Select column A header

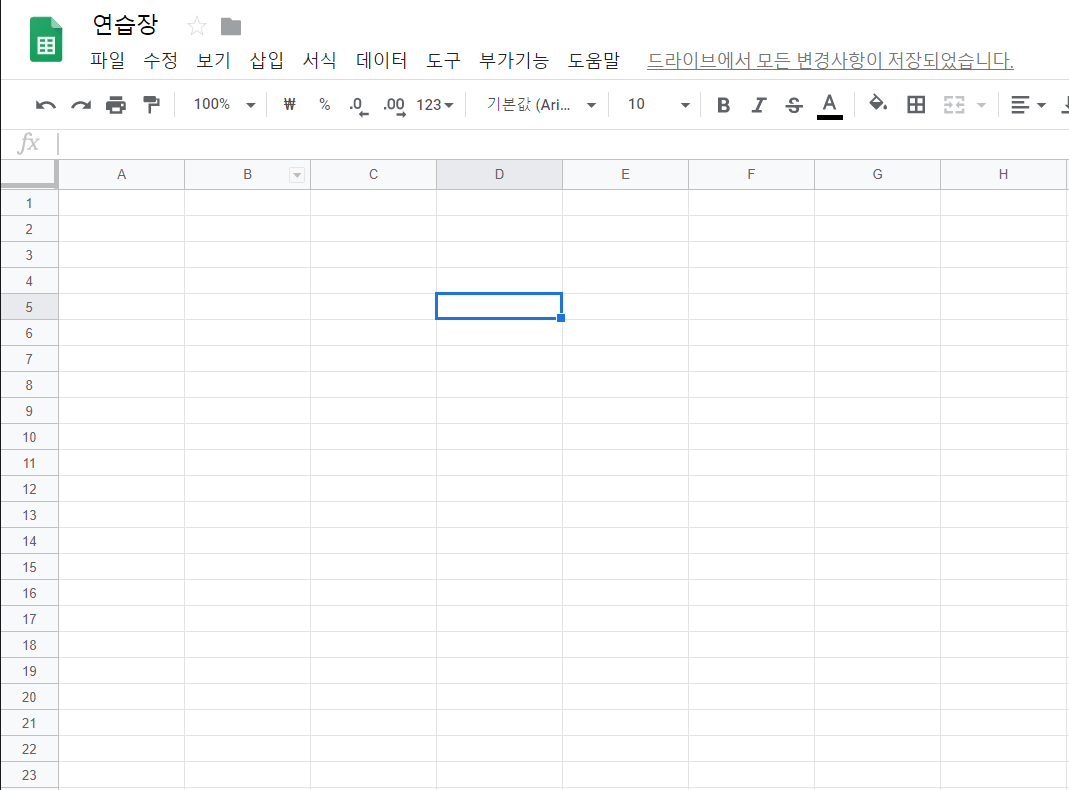[121, 174]
